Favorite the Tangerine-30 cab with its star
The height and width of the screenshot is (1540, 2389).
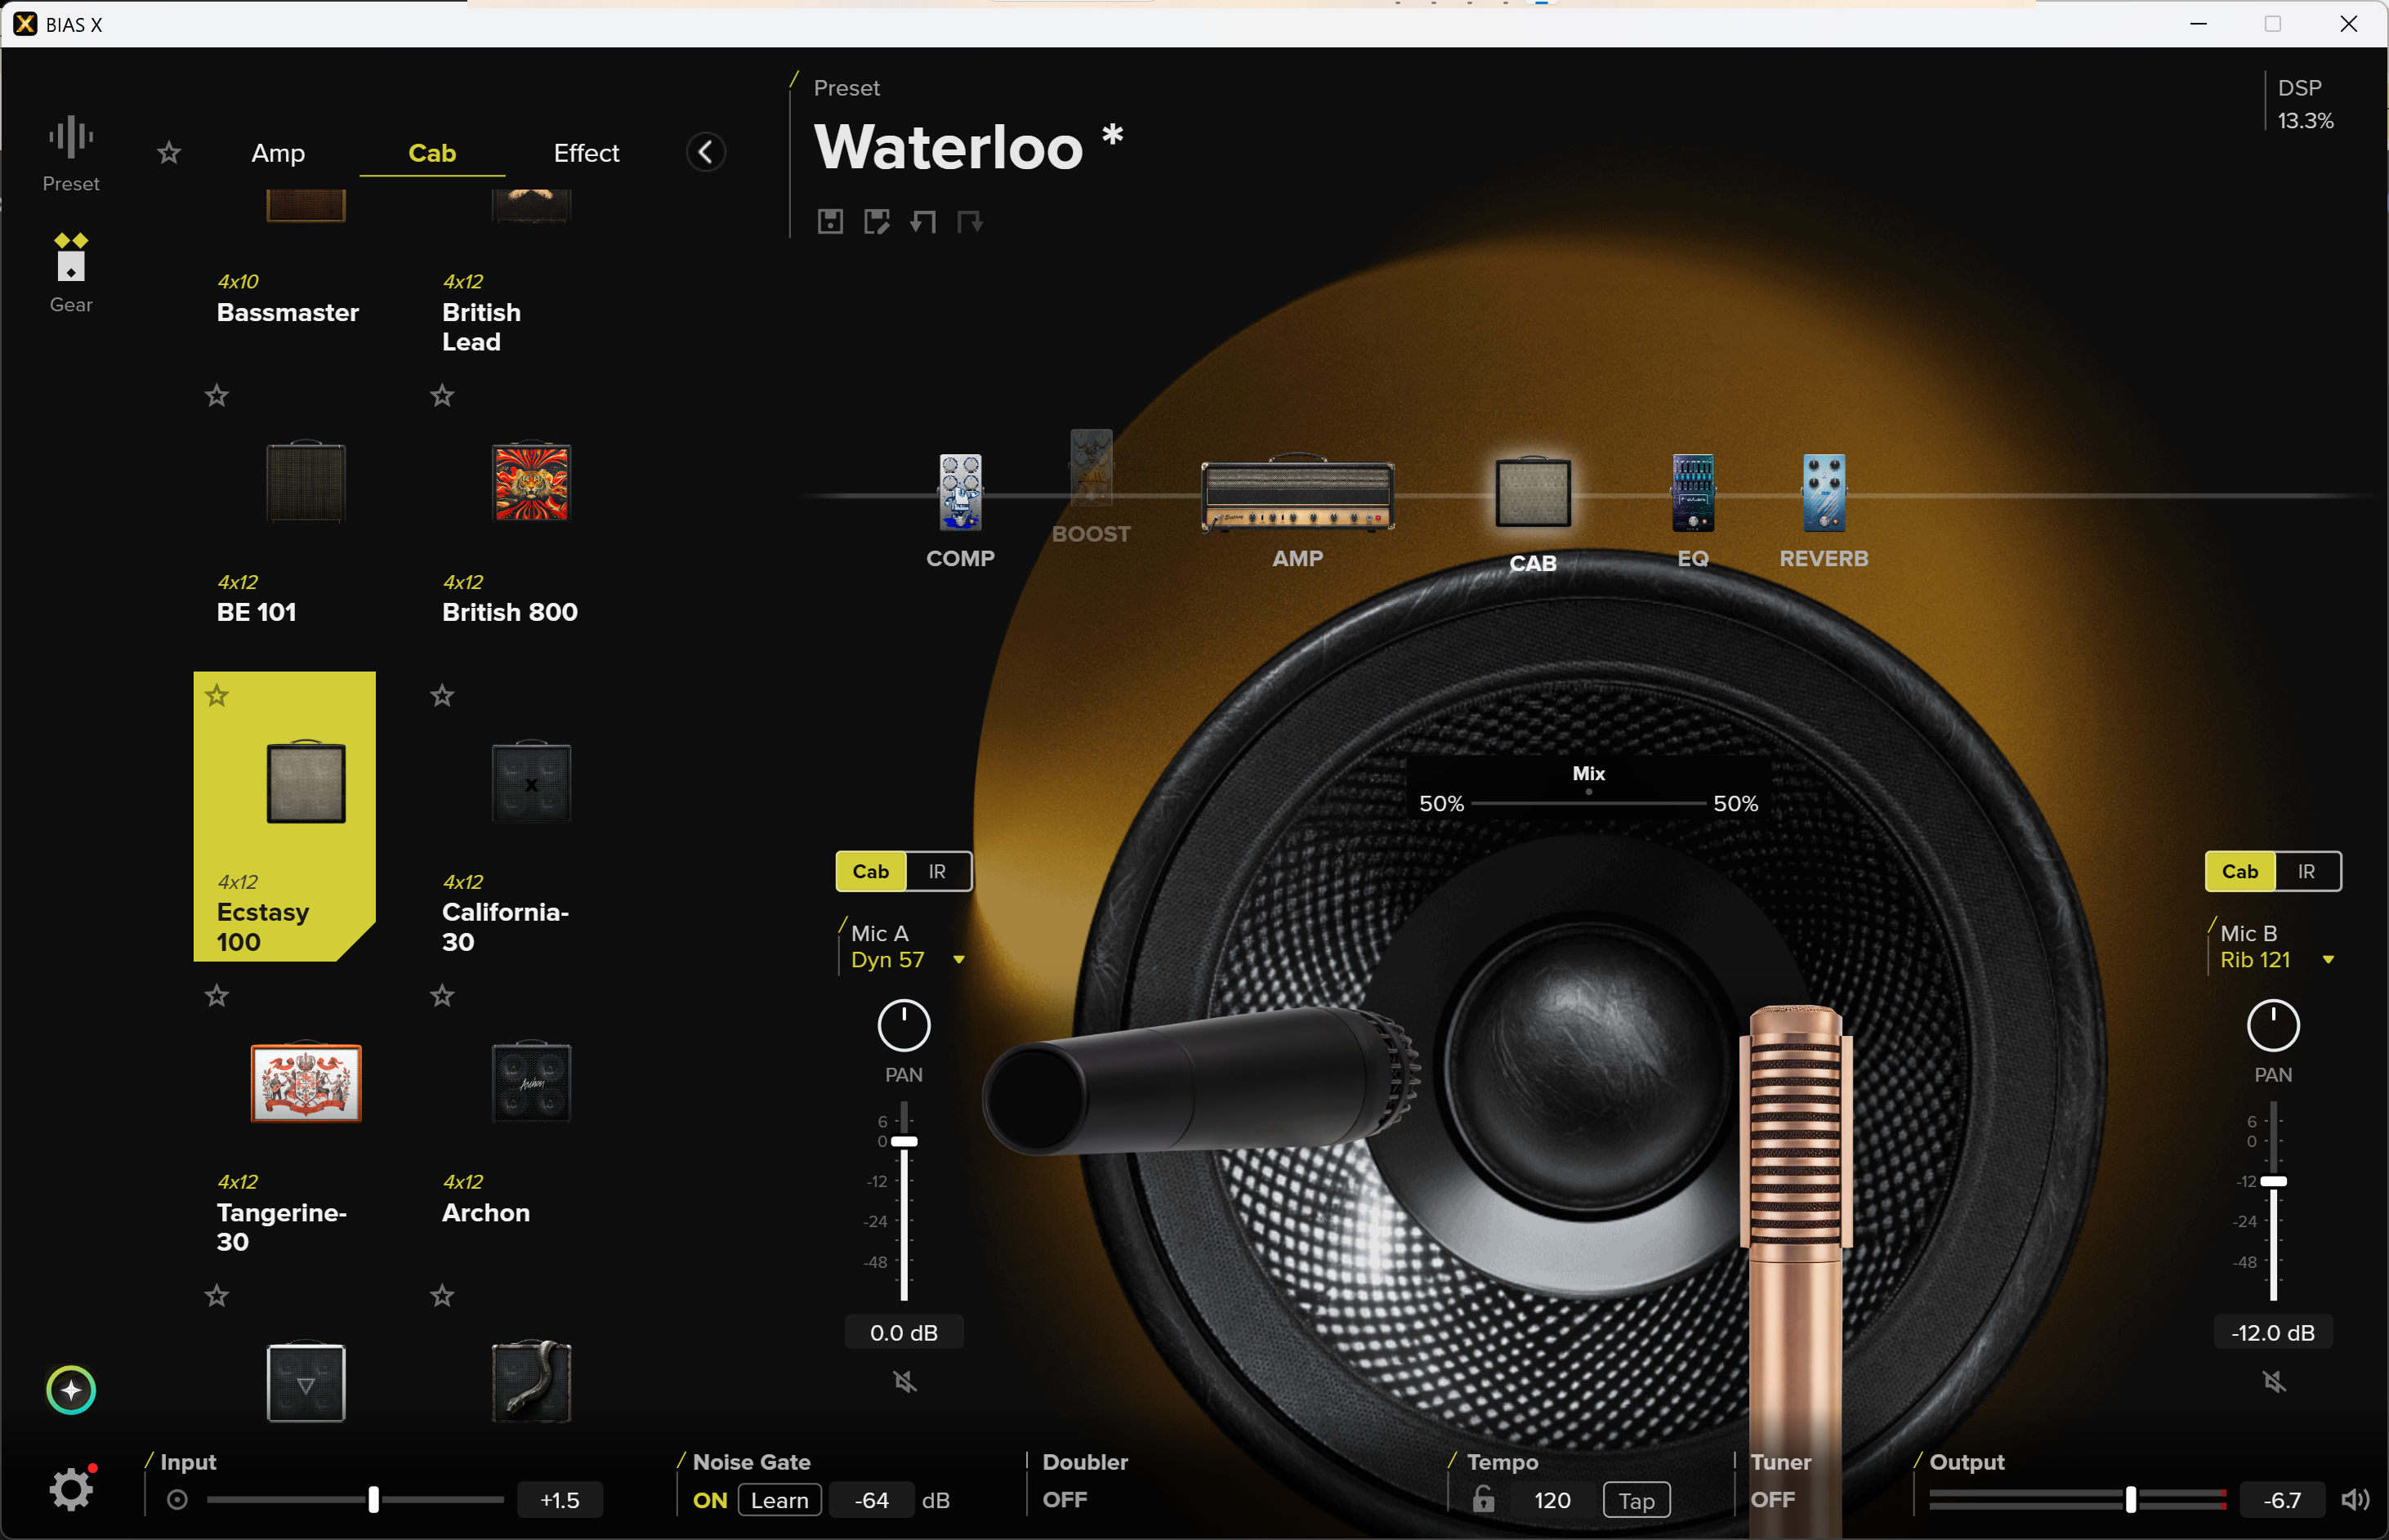click(217, 996)
